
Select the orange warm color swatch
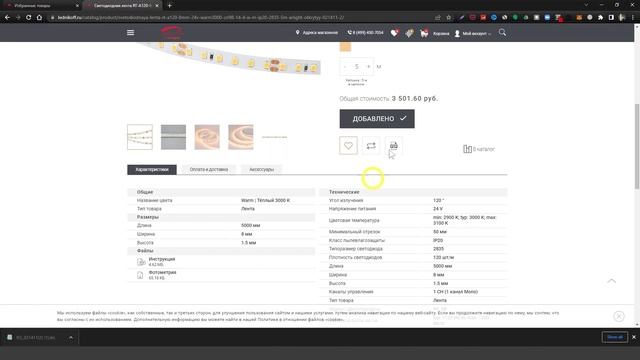click(345, 47)
